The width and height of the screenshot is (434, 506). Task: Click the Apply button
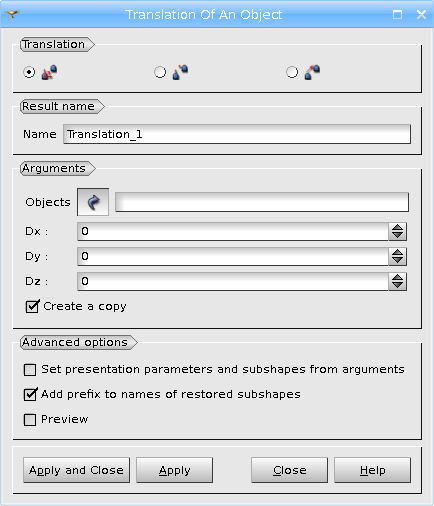point(174,470)
